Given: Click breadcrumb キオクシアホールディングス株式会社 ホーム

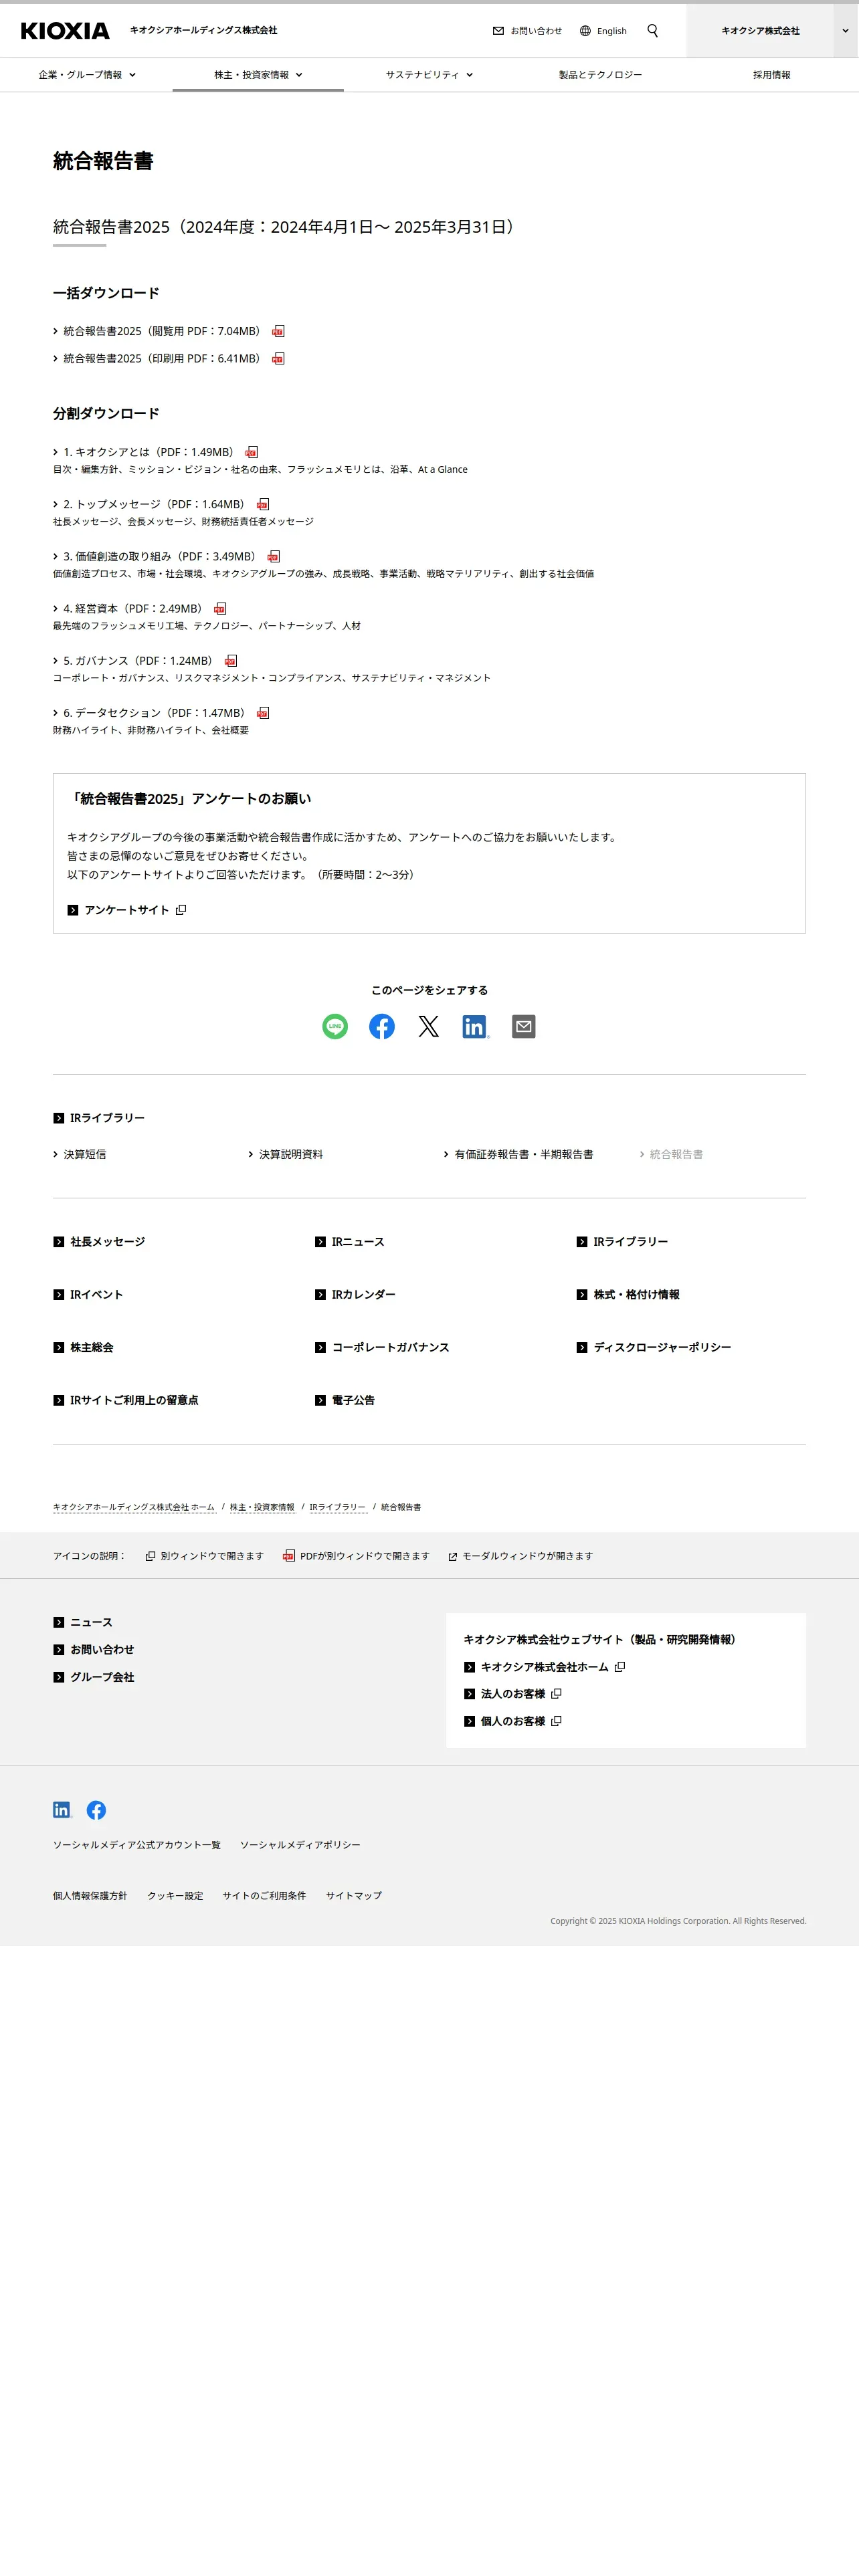Looking at the screenshot, I should tap(134, 1507).
